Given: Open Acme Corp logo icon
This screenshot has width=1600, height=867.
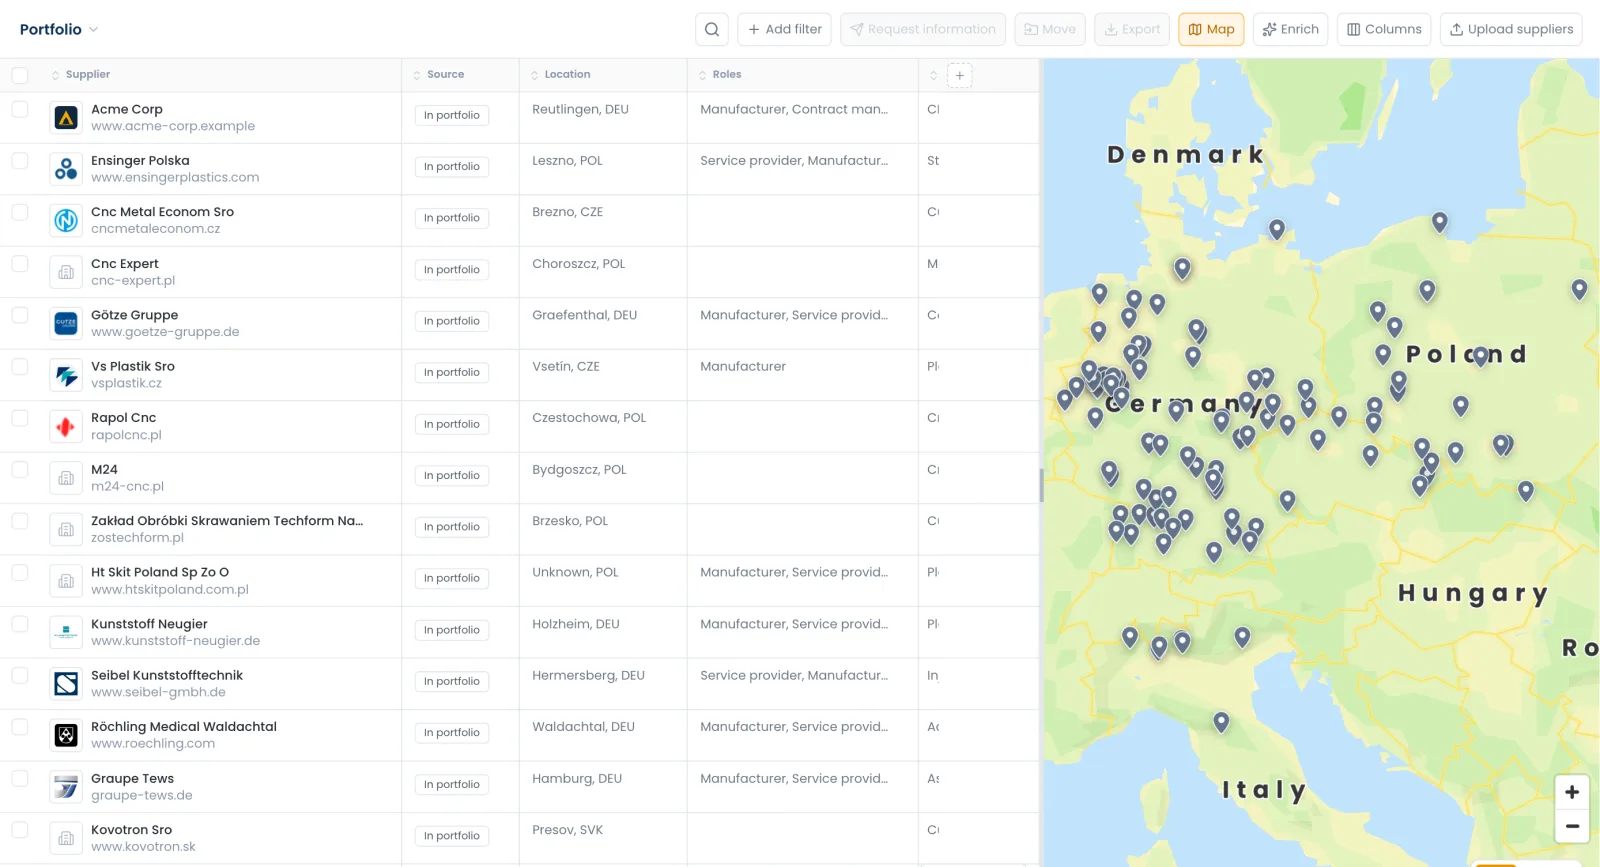Looking at the screenshot, I should [66, 118].
